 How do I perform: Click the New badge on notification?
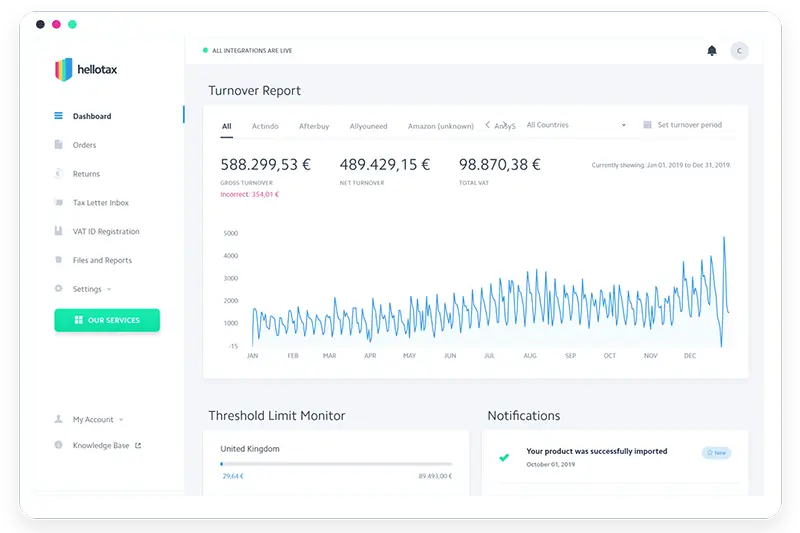coord(716,453)
